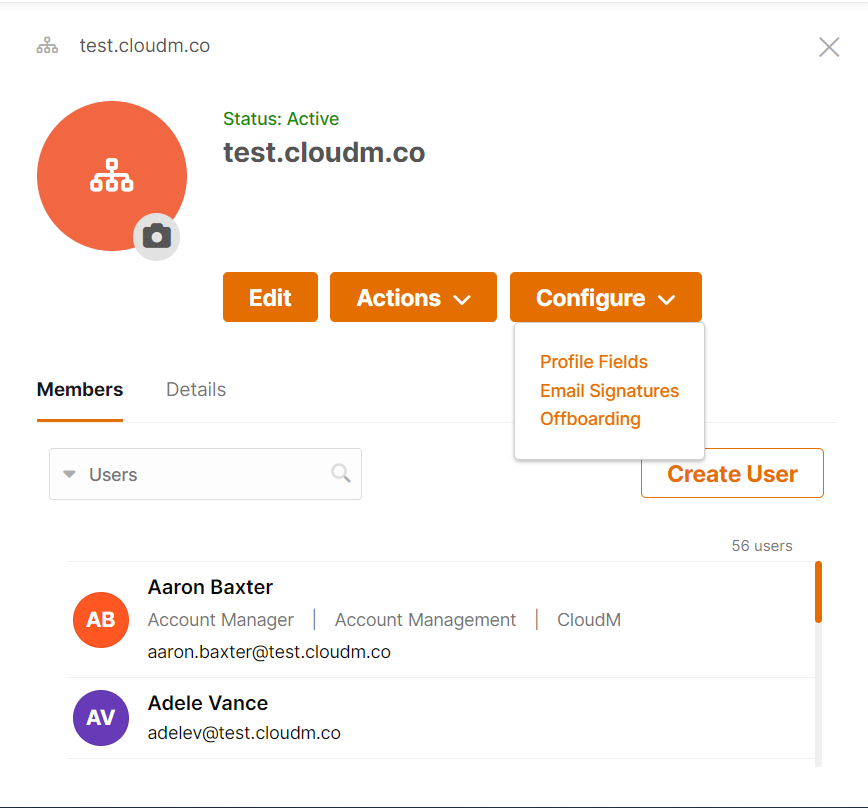The height and width of the screenshot is (808, 868).
Task: Click the 56 users count
Action: pyautogui.click(x=762, y=546)
